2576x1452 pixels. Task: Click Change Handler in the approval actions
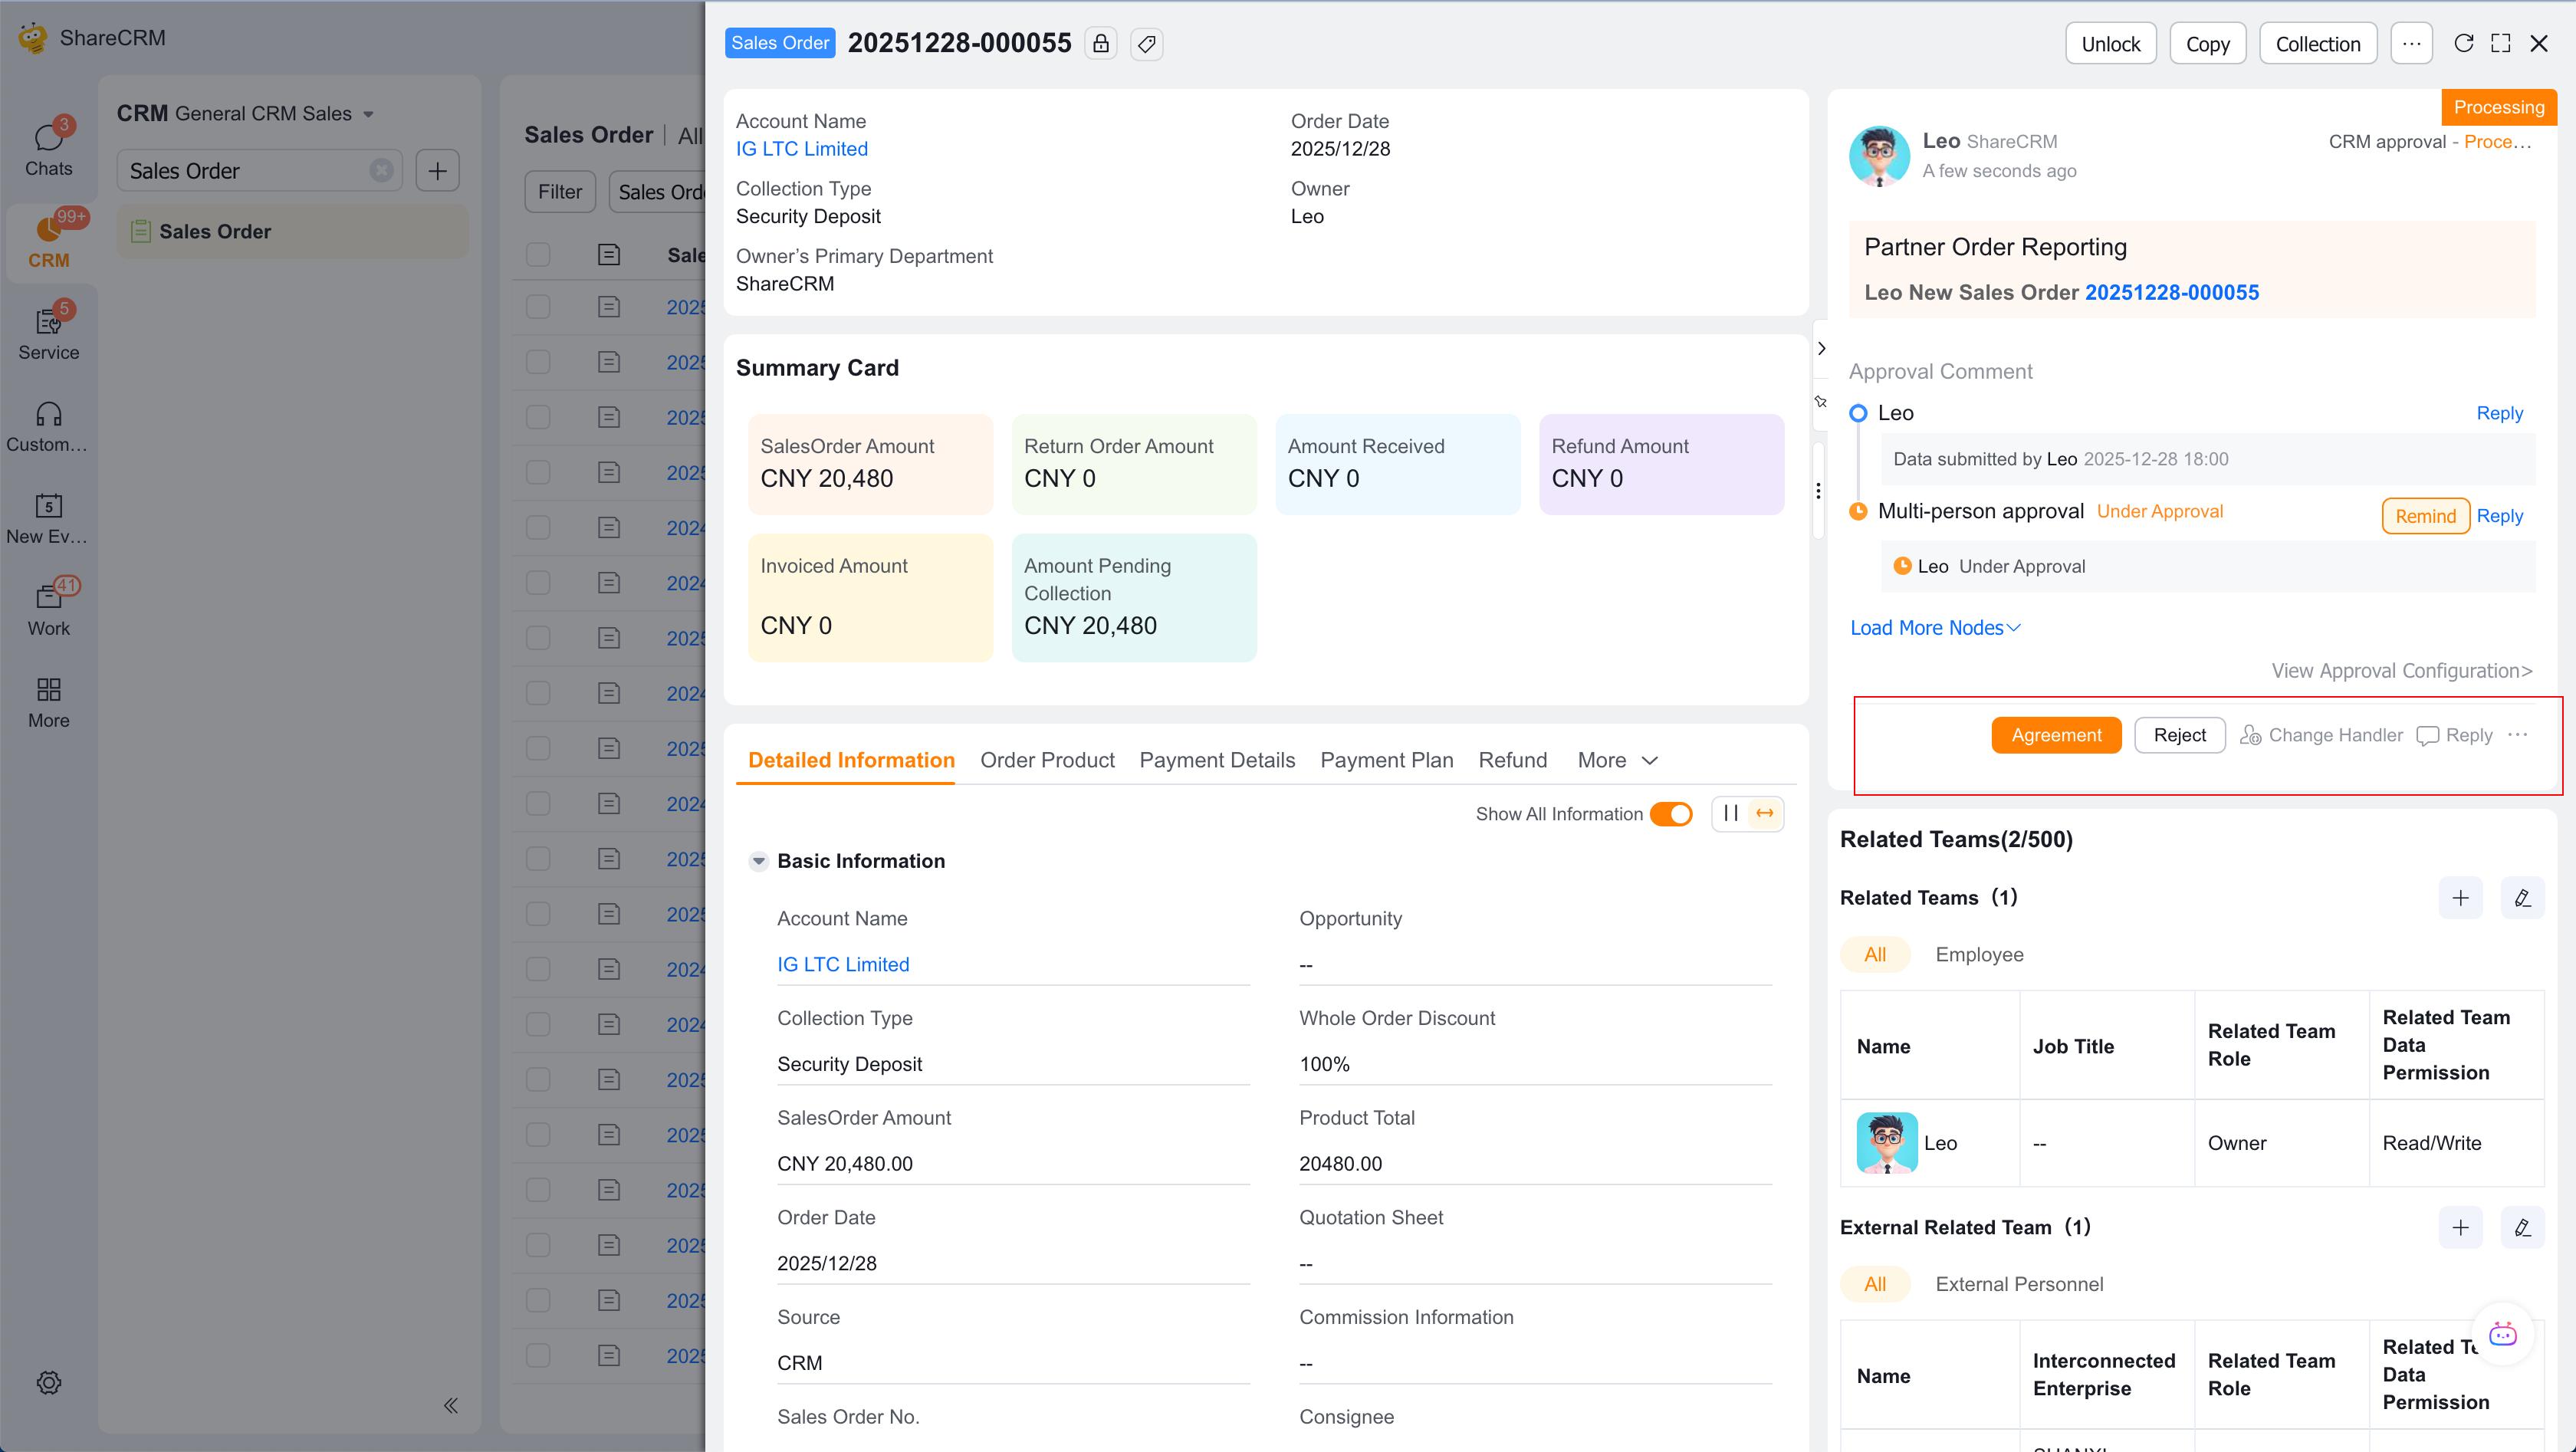point(2321,735)
